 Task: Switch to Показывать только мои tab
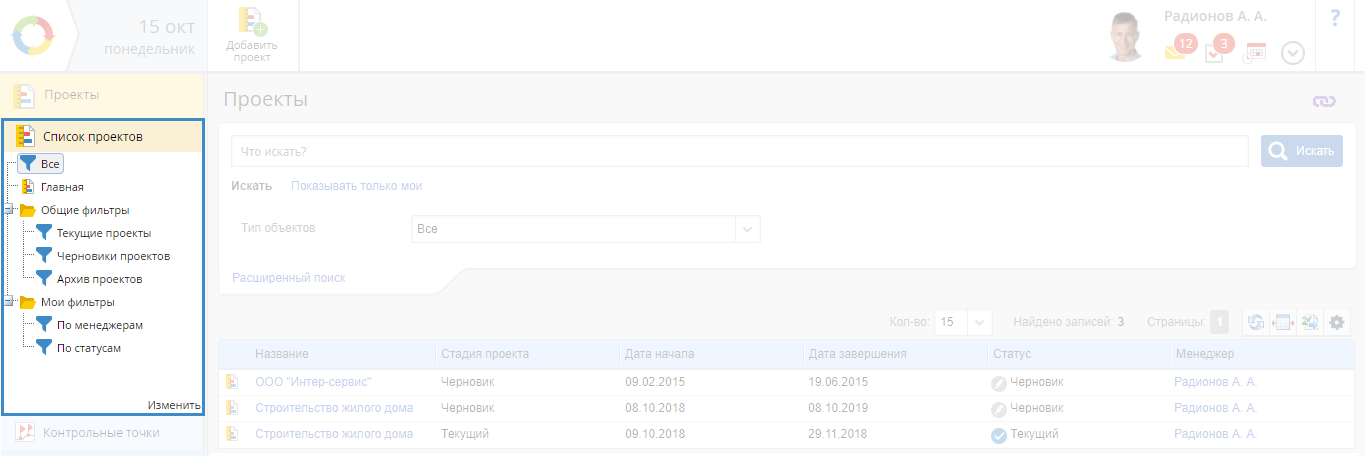tap(356, 186)
